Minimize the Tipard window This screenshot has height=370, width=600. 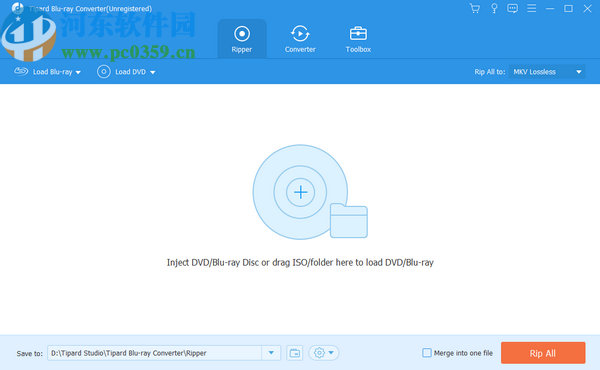[x=550, y=8]
